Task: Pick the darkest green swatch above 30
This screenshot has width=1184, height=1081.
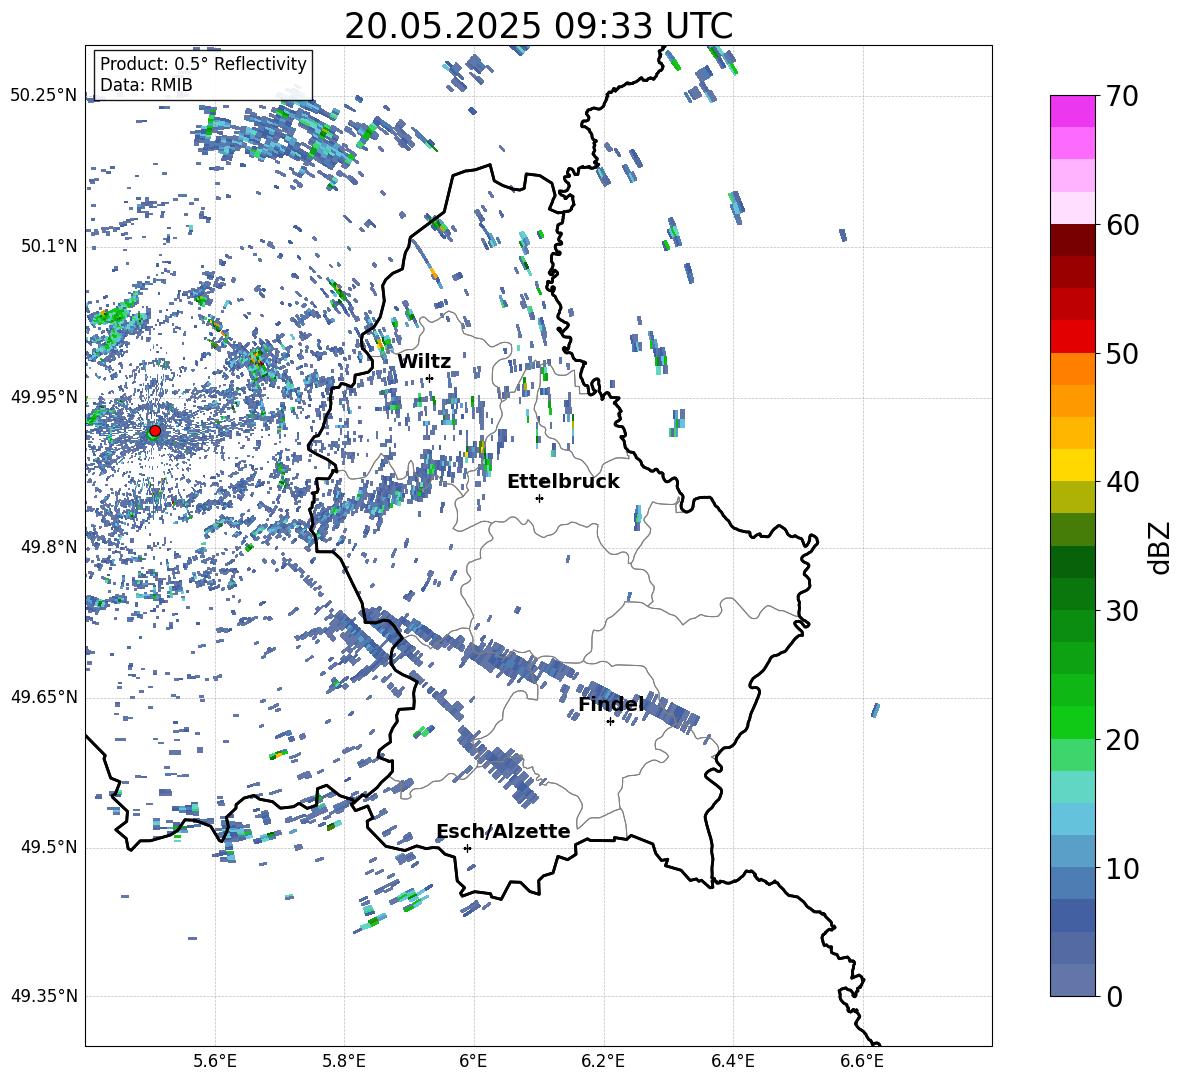Action: [x=1072, y=562]
